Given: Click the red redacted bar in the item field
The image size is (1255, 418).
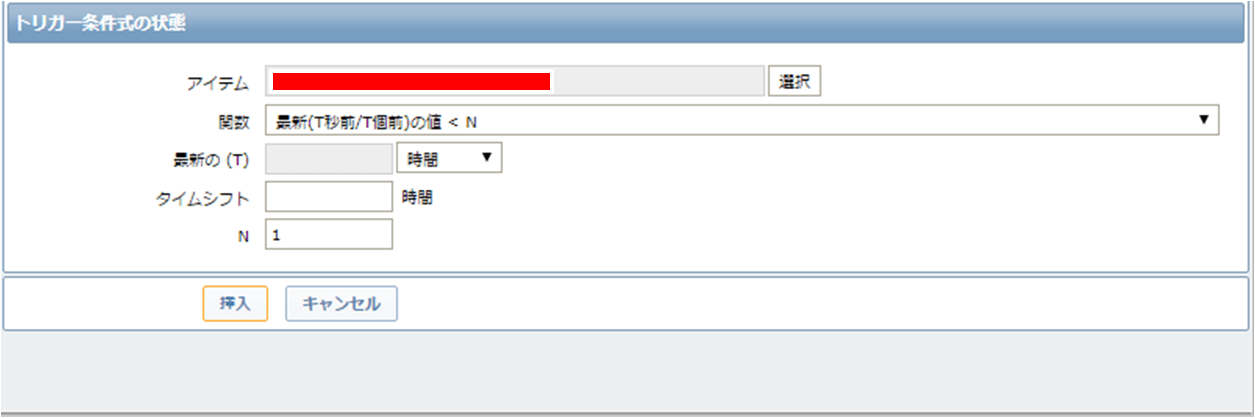Looking at the screenshot, I should click(x=411, y=81).
